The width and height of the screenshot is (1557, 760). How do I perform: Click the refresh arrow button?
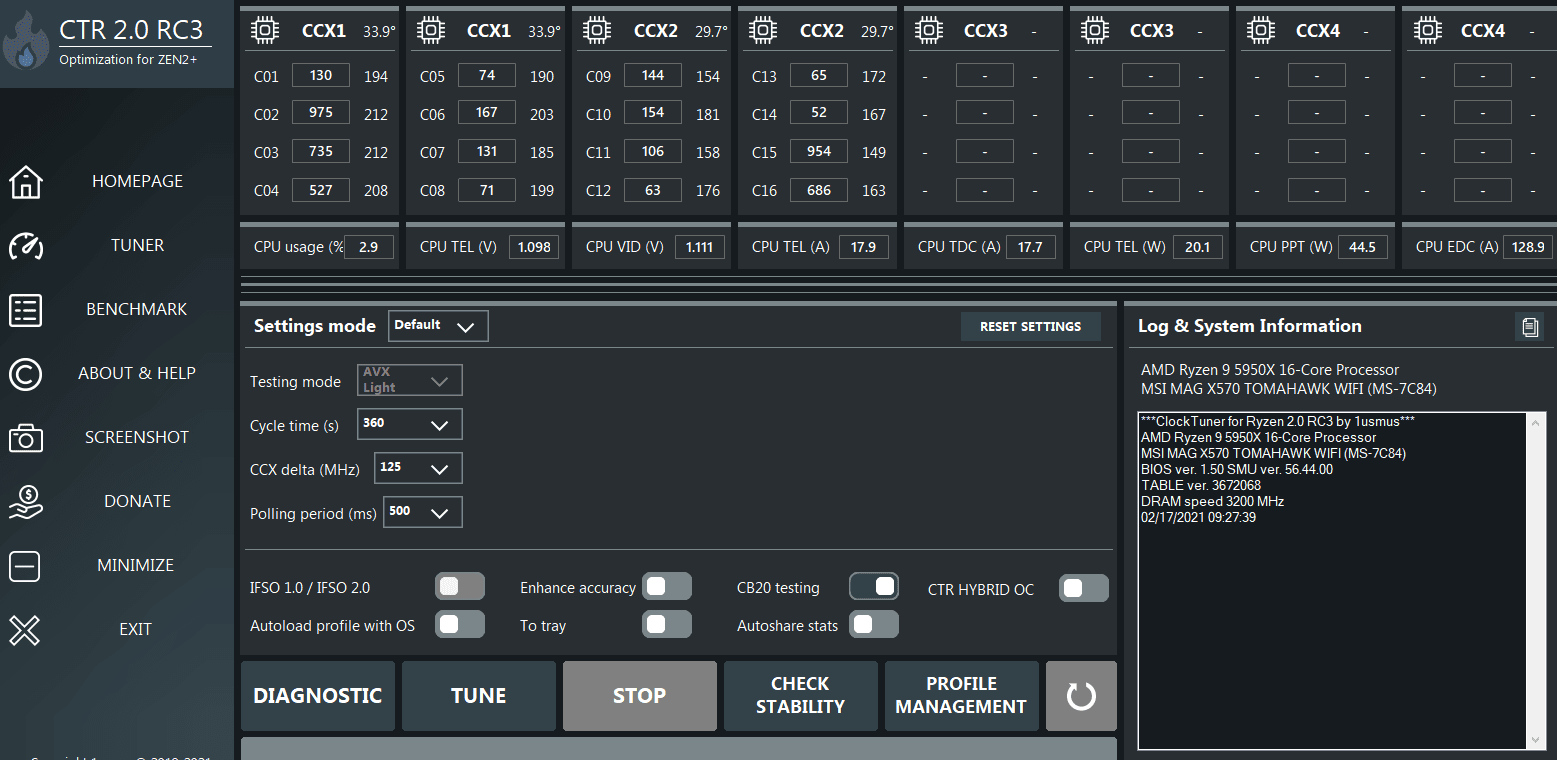tap(1081, 696)
